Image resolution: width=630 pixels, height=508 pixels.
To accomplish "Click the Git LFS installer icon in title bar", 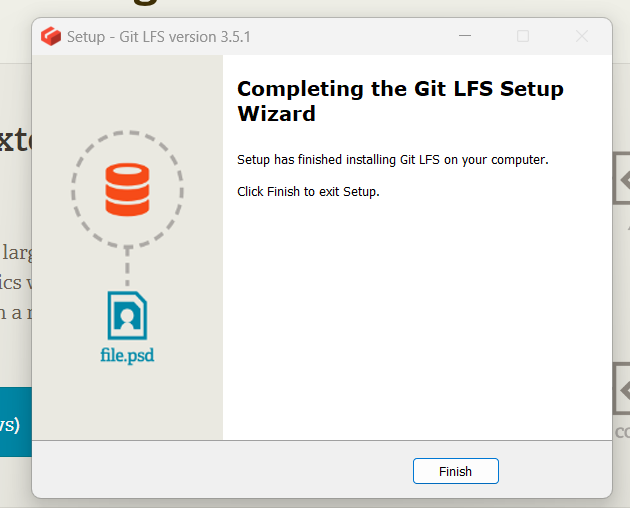I will pos(51,36).
